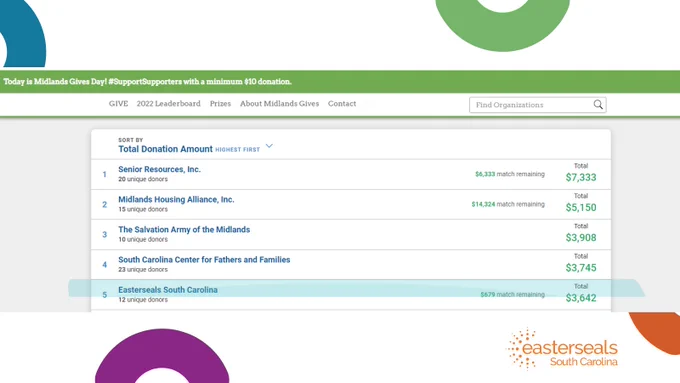This screenshot has height=383, width=680.
Task: Click the 10 unique donors text
Action: pyautogui.click(x=143, y=239)
